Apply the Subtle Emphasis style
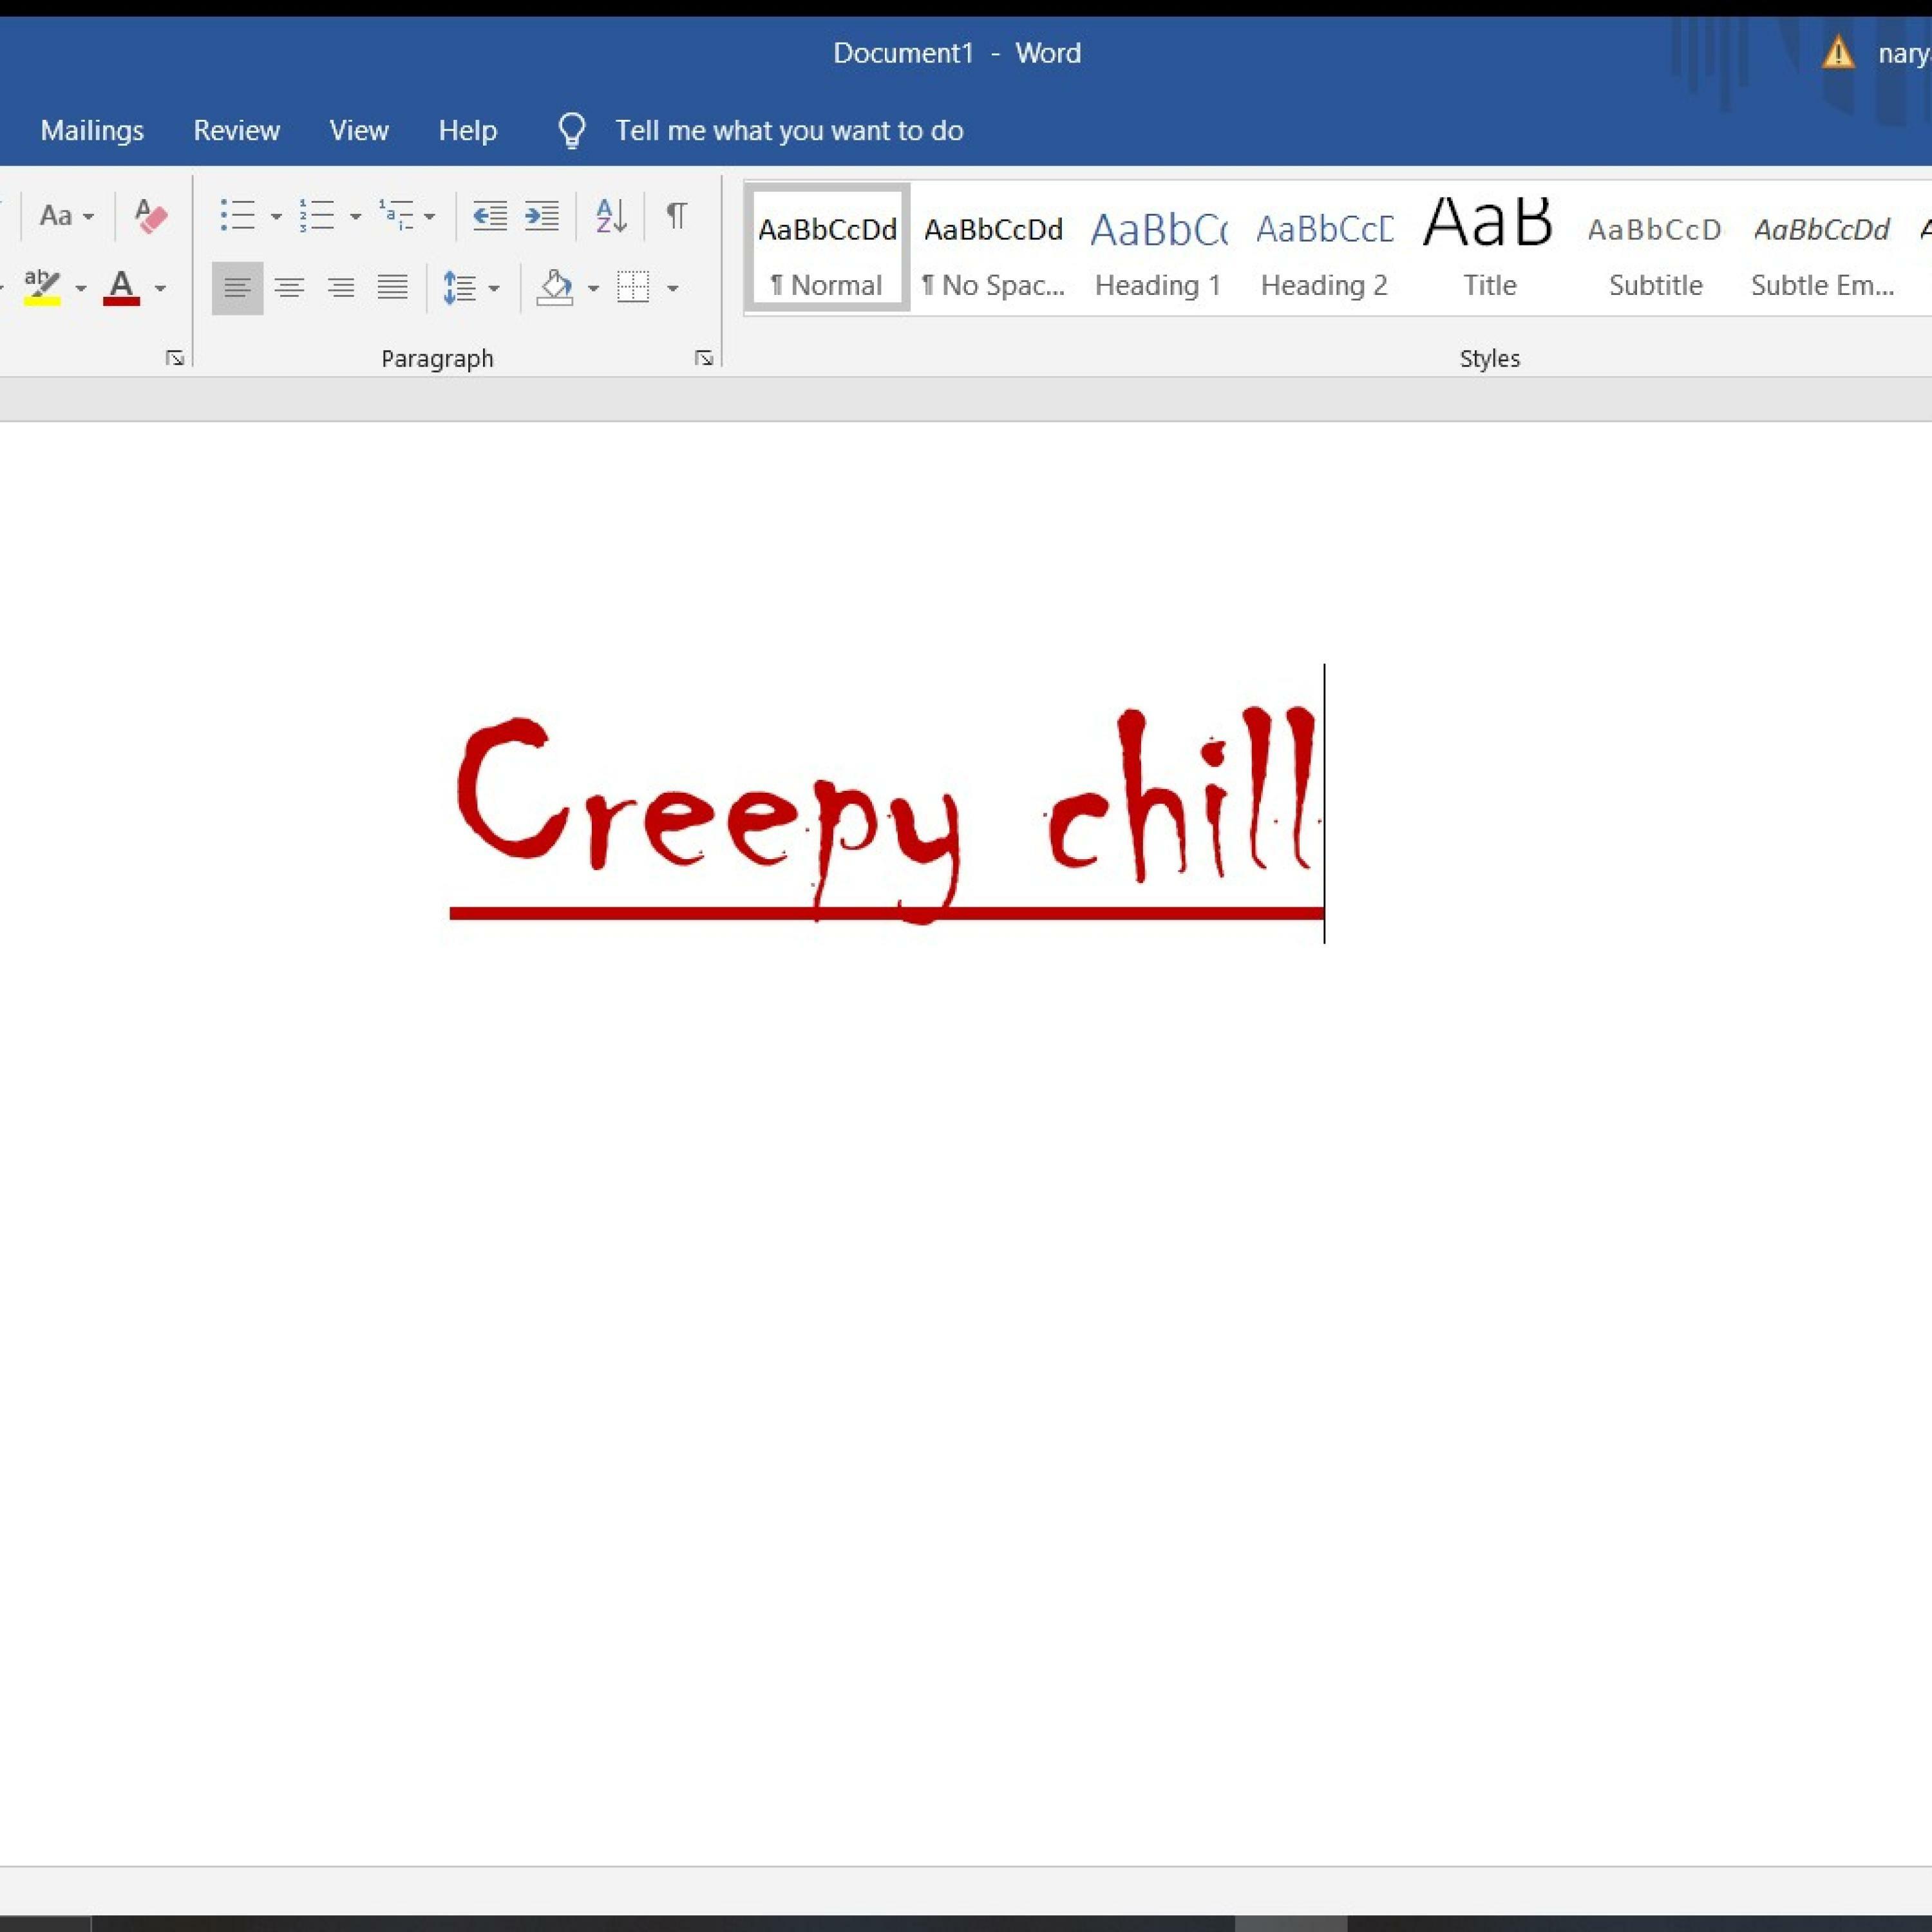1932x1932 pixels. (x=1822, y=248)
